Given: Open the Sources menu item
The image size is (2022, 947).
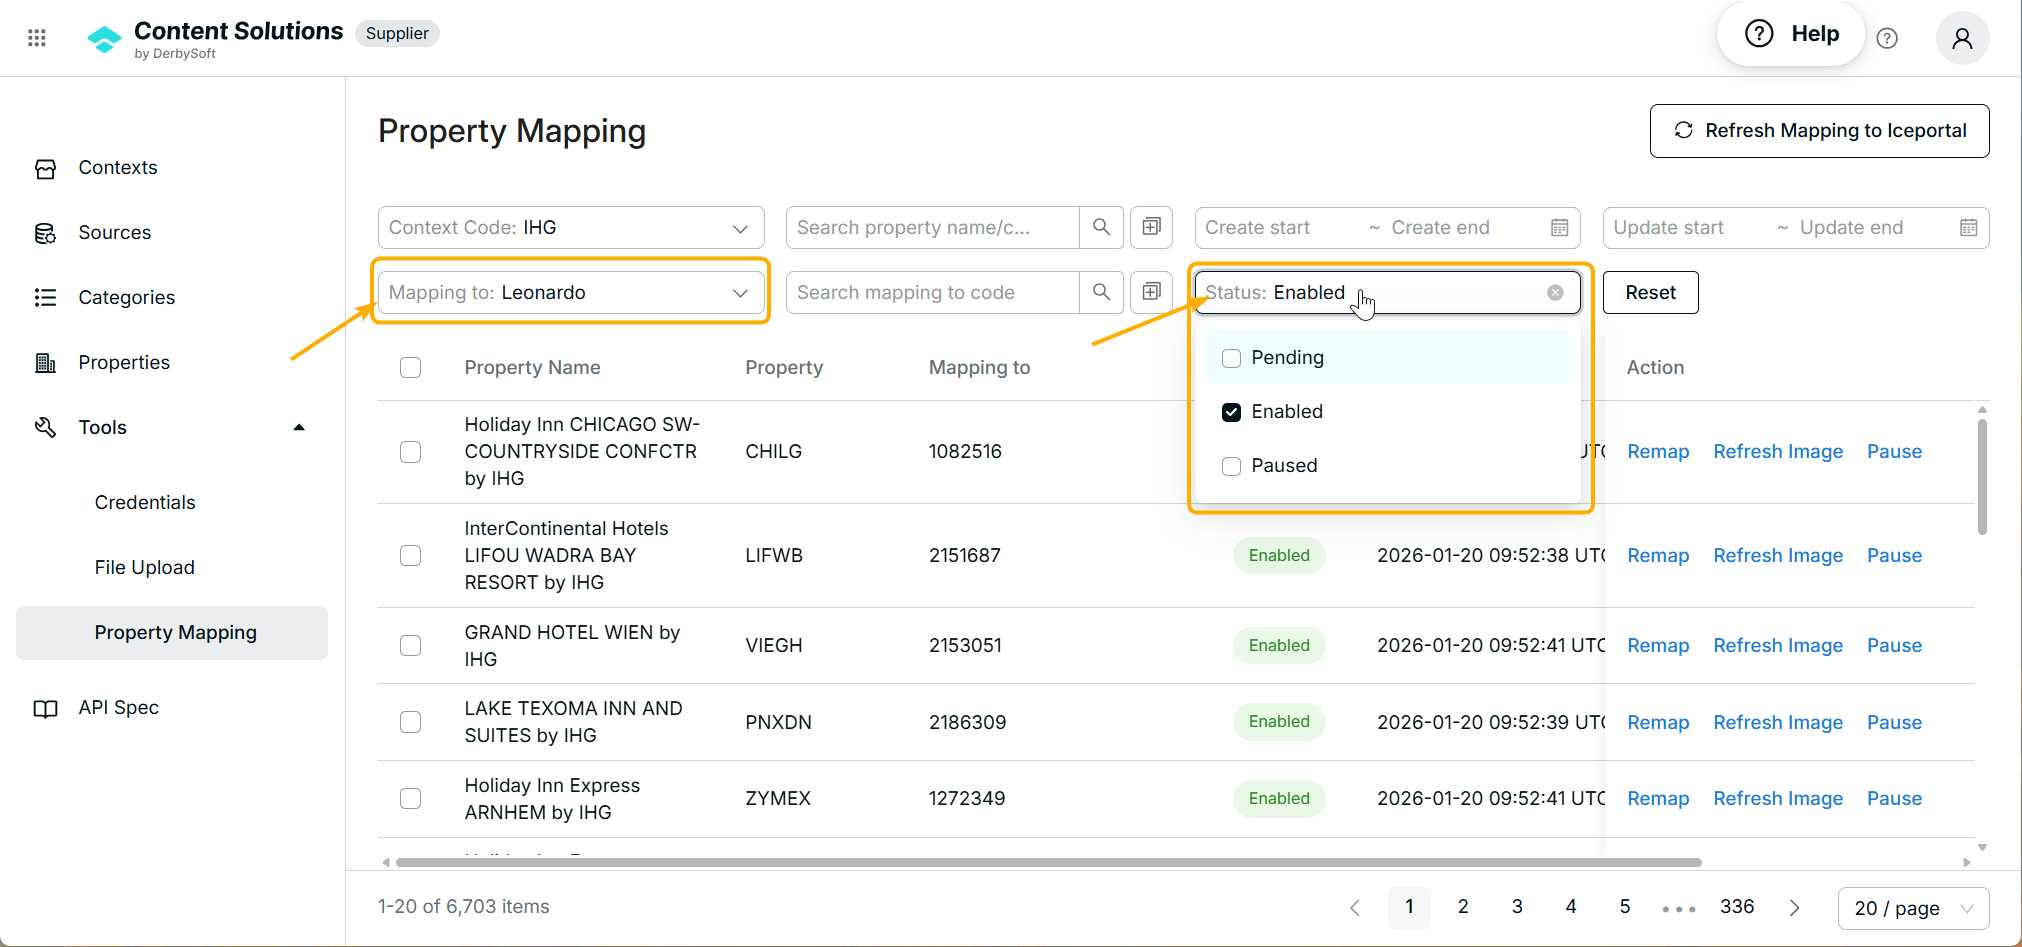Looking at the screenshot, I should (115, 232).
